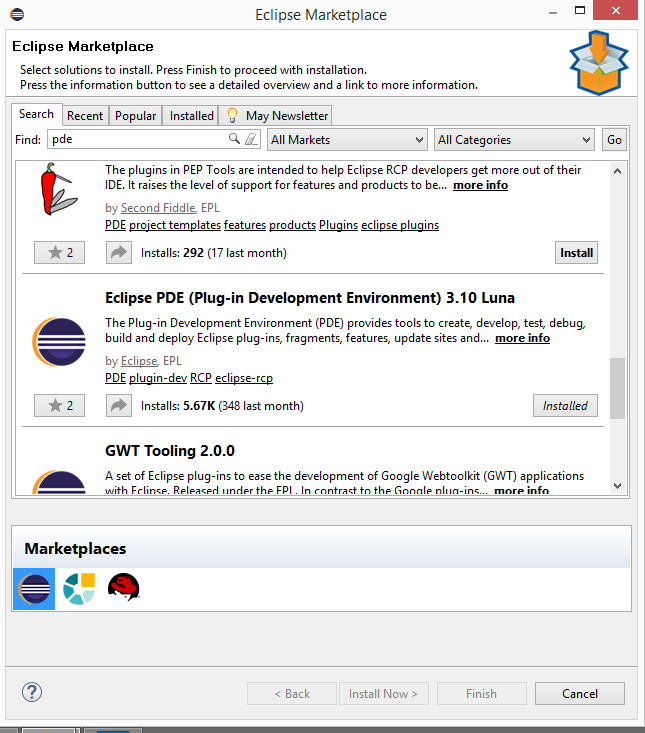Clear the search text with eraser icon
Viewport: 645px width, 733px height.
click(251, 139)
